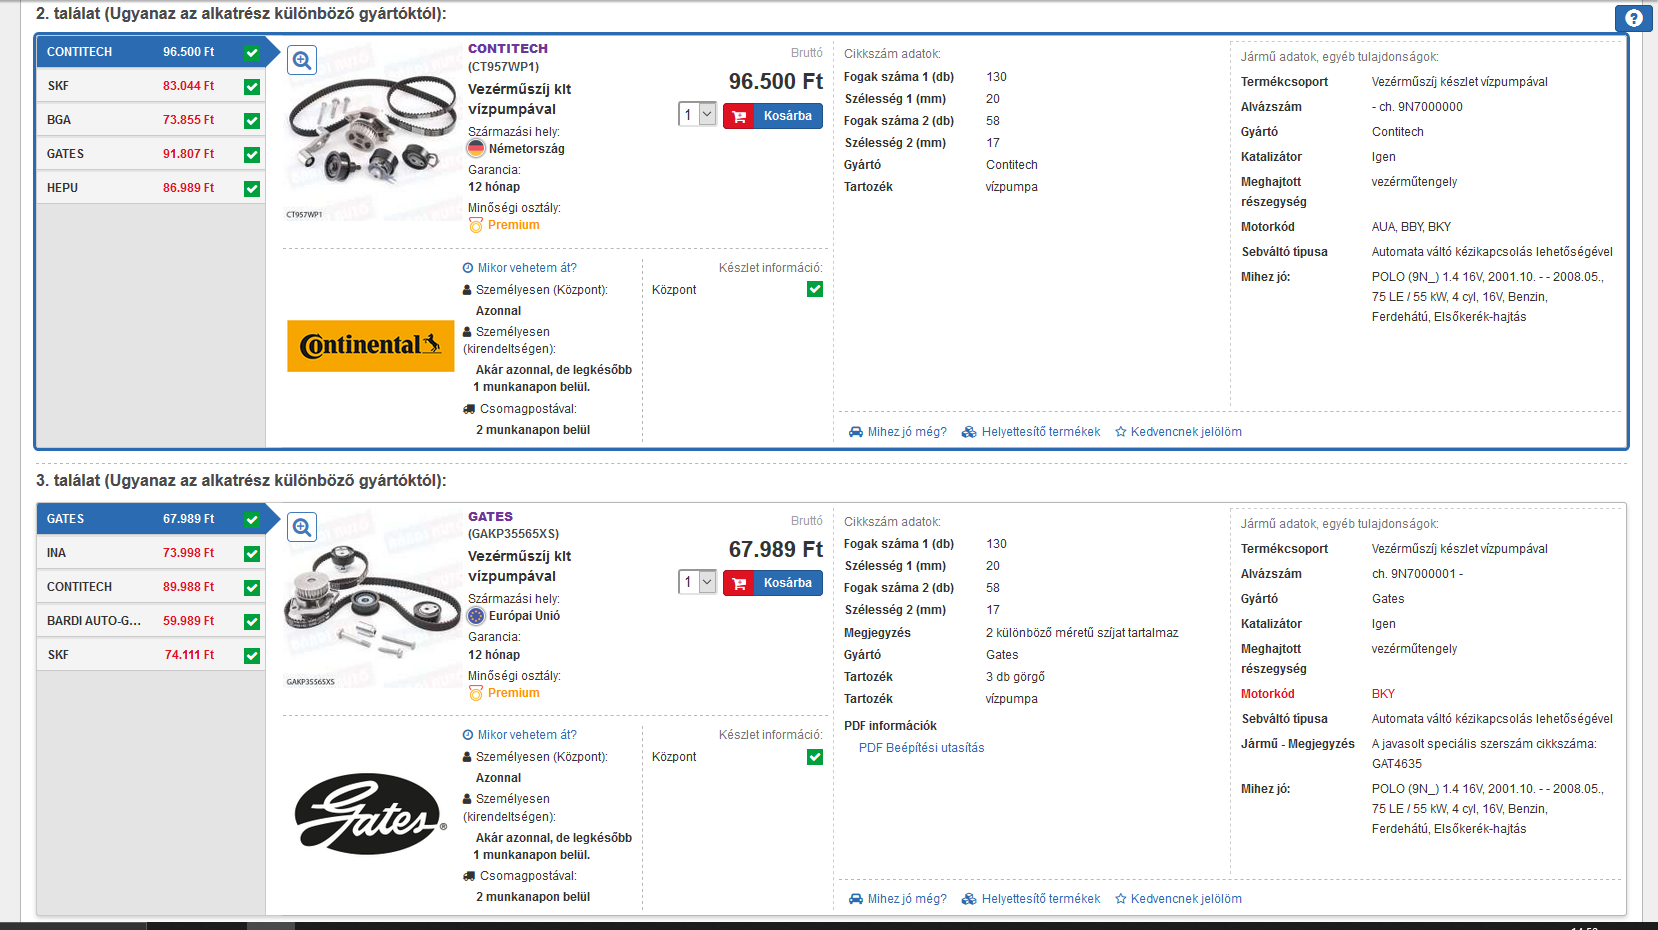The width and height of the screenshot is (1658, 930).
Task: Add Gates kit to cart with Kosárba
Action: [x=773, y=583]
